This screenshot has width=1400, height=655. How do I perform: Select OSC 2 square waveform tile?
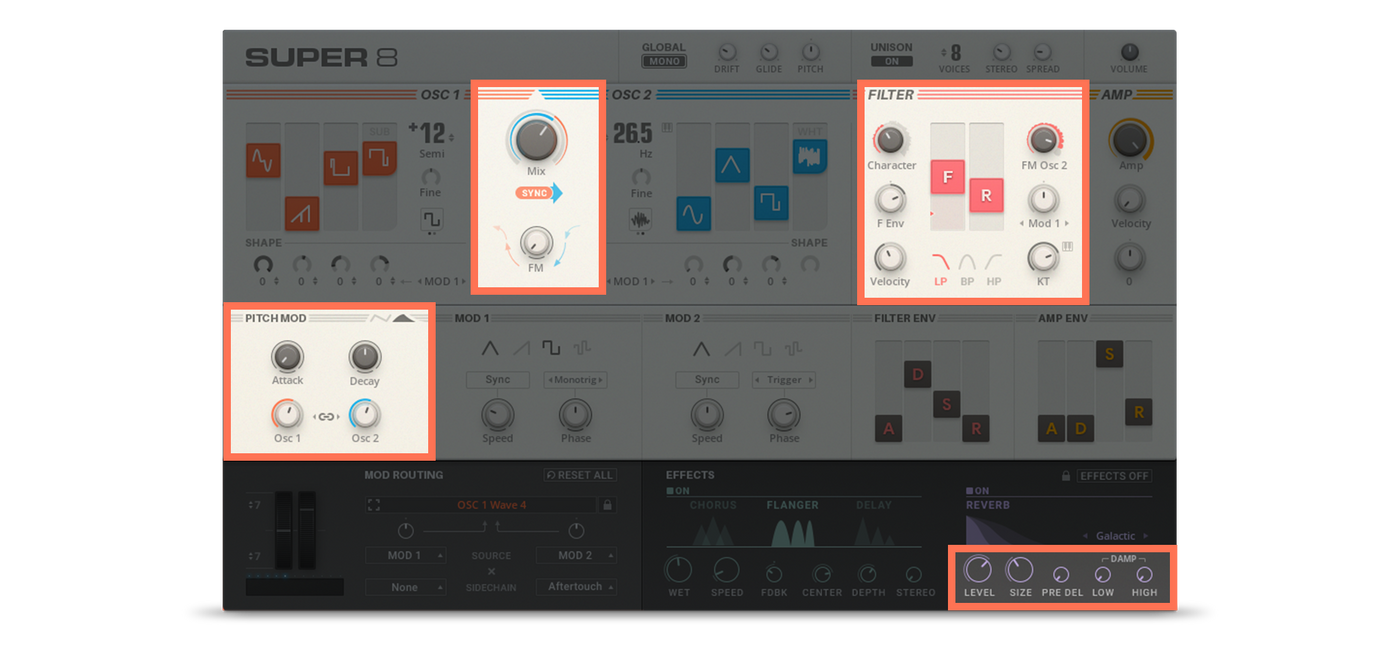(x=771, y=203)
